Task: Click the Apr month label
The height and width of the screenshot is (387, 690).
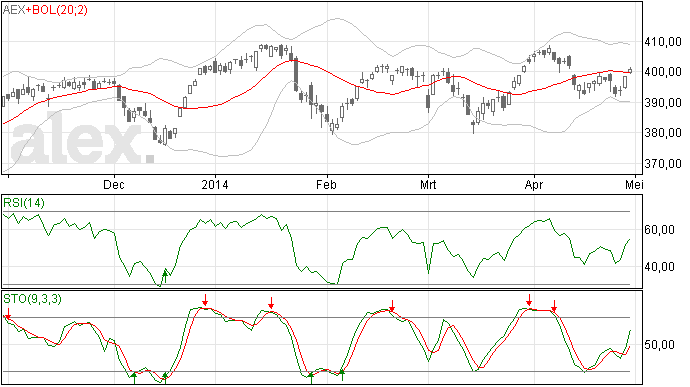Action: pos(534,184)
